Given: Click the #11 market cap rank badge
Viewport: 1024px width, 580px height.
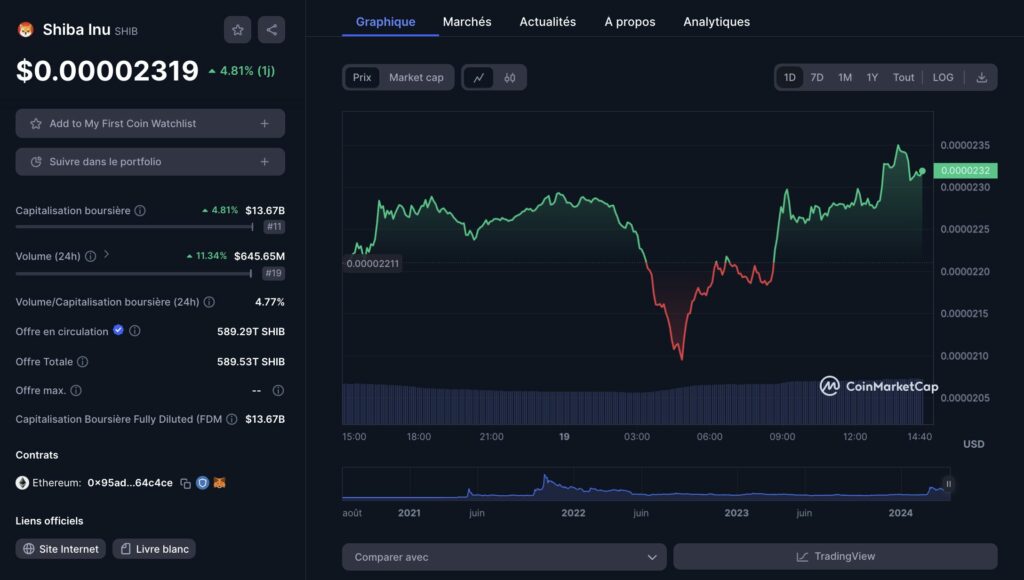Looking at the screenshot, I should pyautogui.click(x=274, y=227).
